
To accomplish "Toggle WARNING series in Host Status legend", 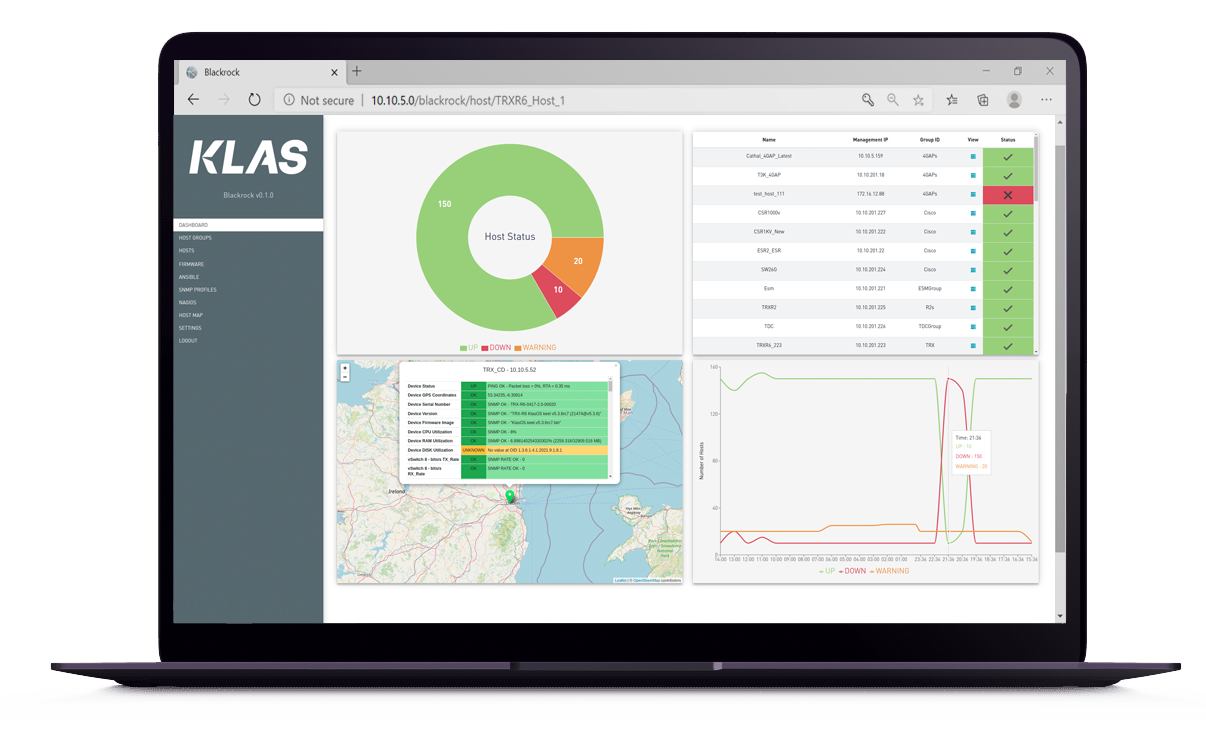I will point(535,348).
